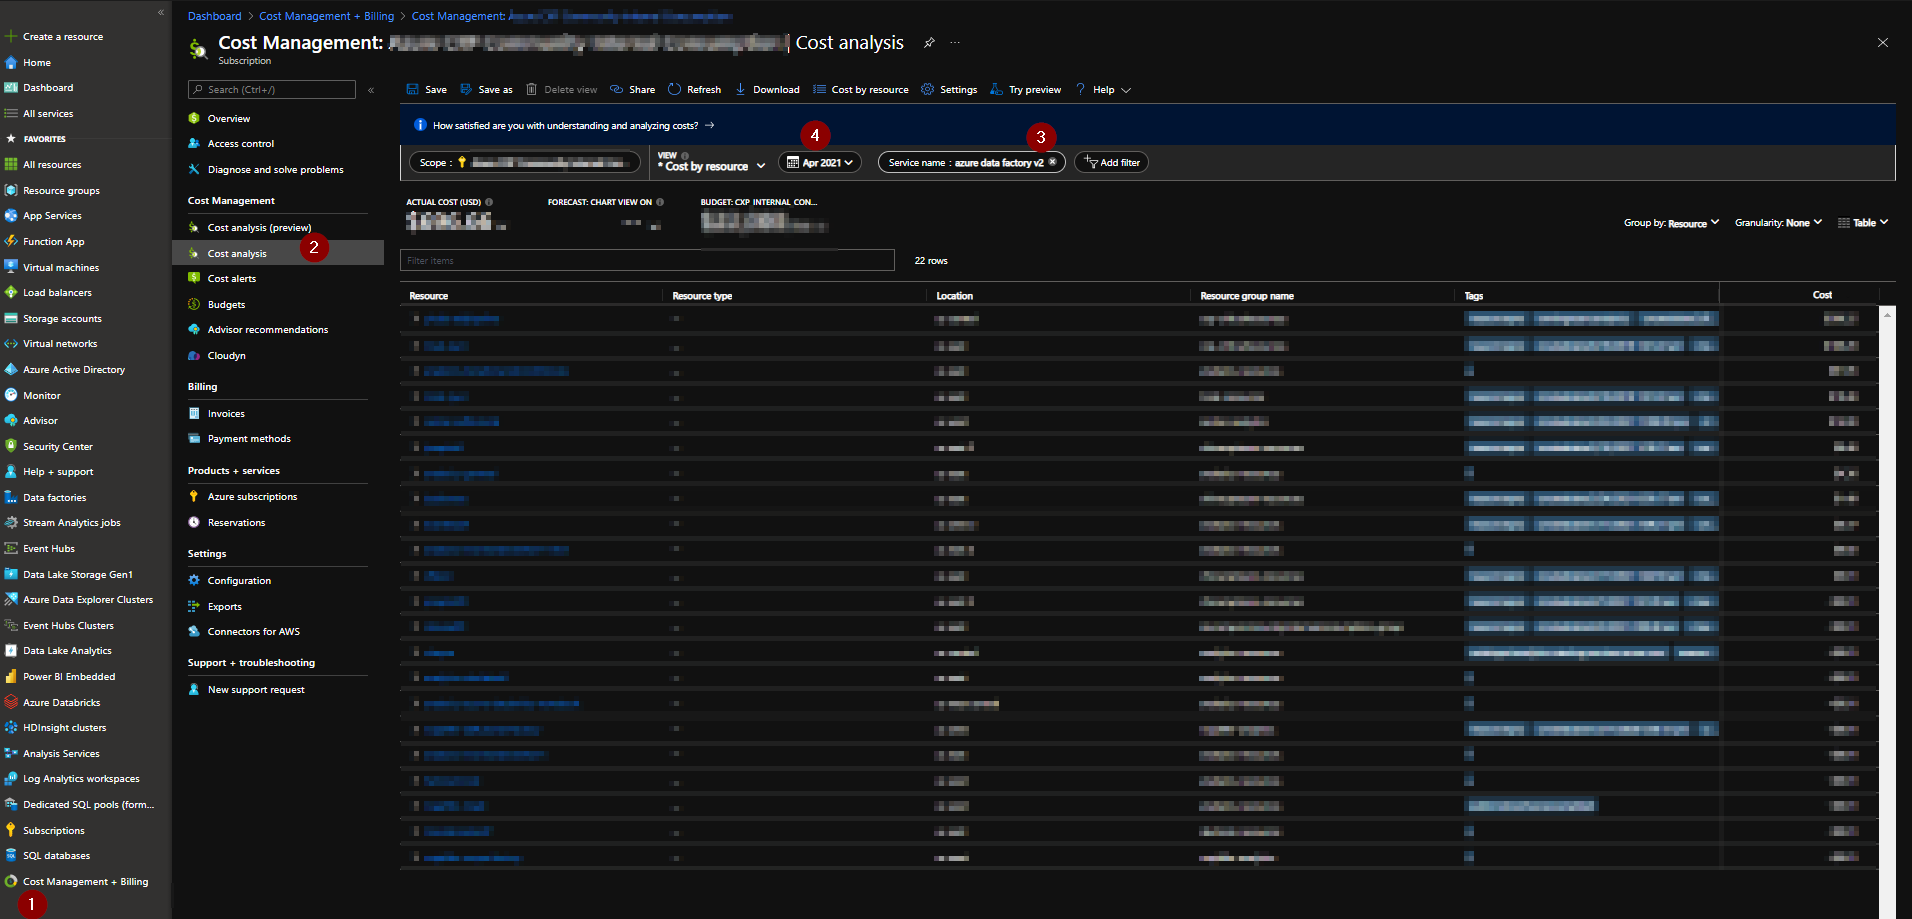The height and width of the screenshot is (919, 1912).
Task: Open All services in the sidebar
Action: click(x=47, y=114)
